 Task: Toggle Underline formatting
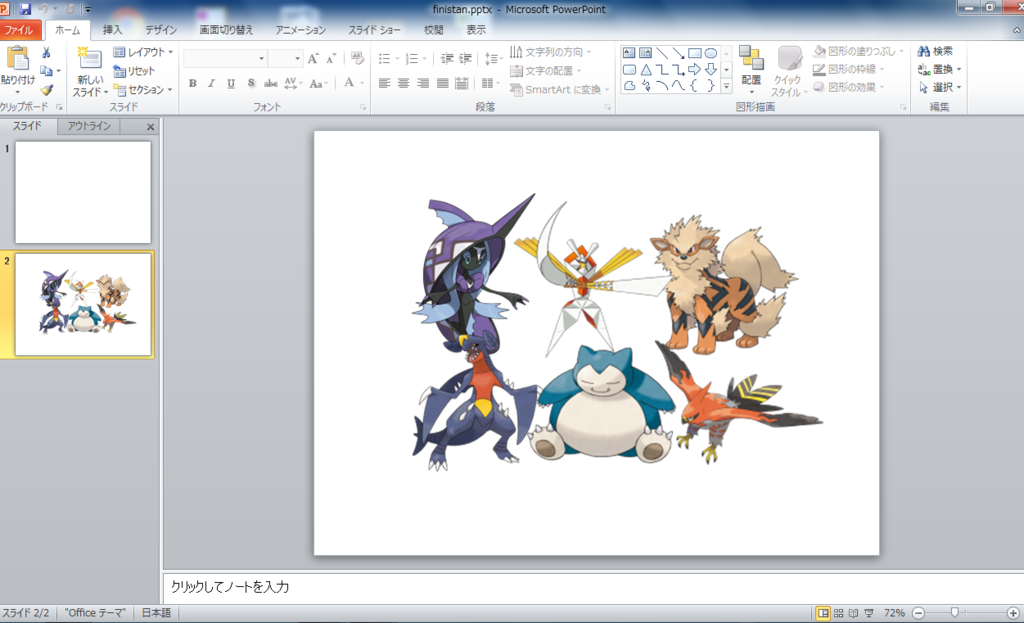231,83
